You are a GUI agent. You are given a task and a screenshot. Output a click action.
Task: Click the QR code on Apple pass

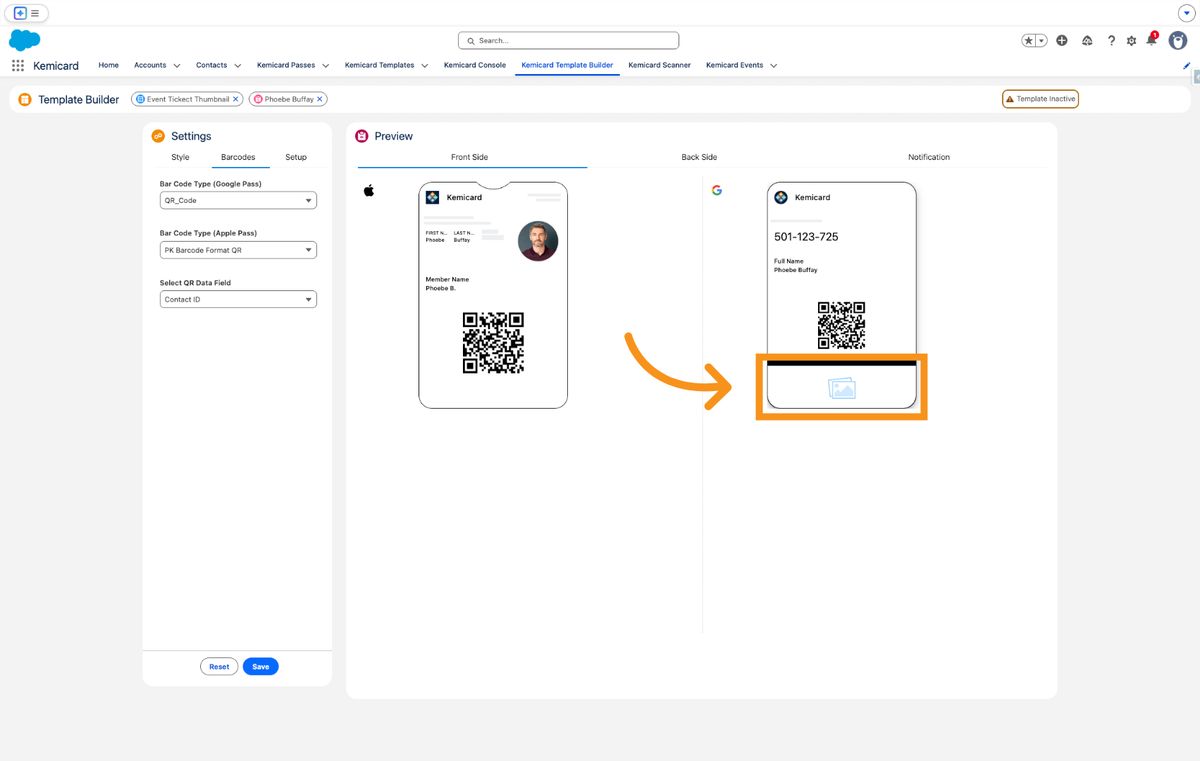(x=493, y=343)
